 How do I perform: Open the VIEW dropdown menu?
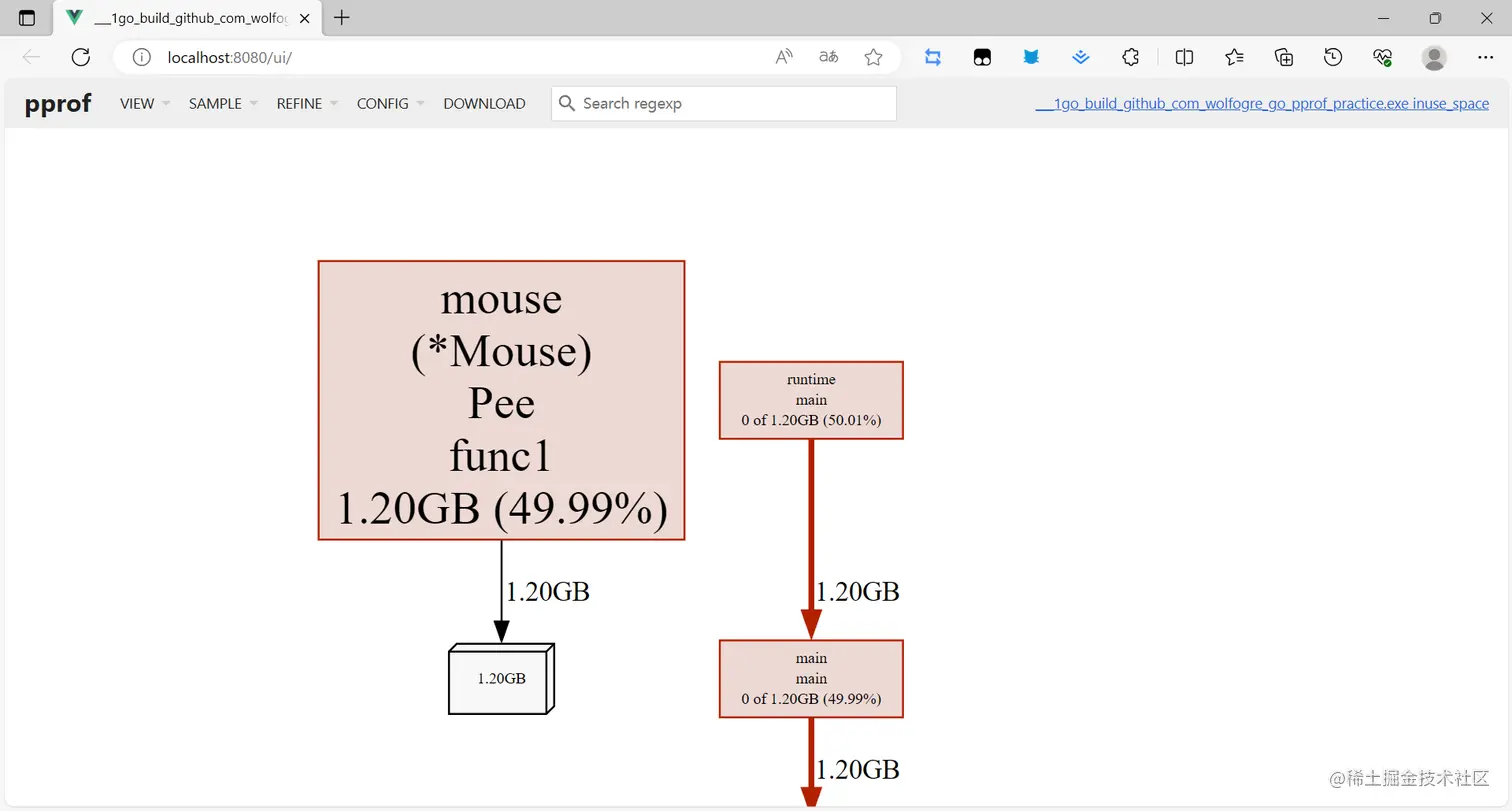pyautogui.click(x=145, y=103)
